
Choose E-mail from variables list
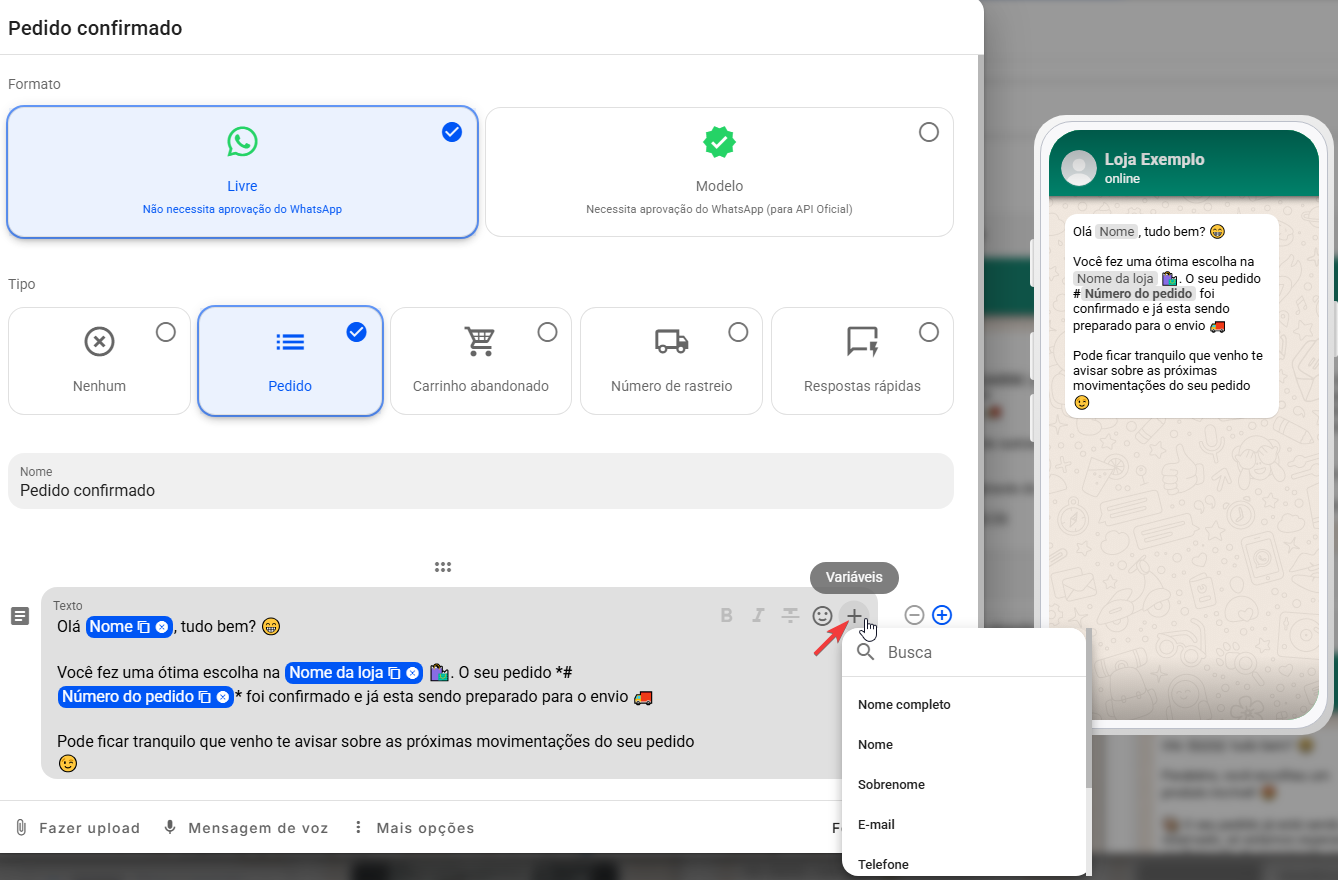[964, 825]
